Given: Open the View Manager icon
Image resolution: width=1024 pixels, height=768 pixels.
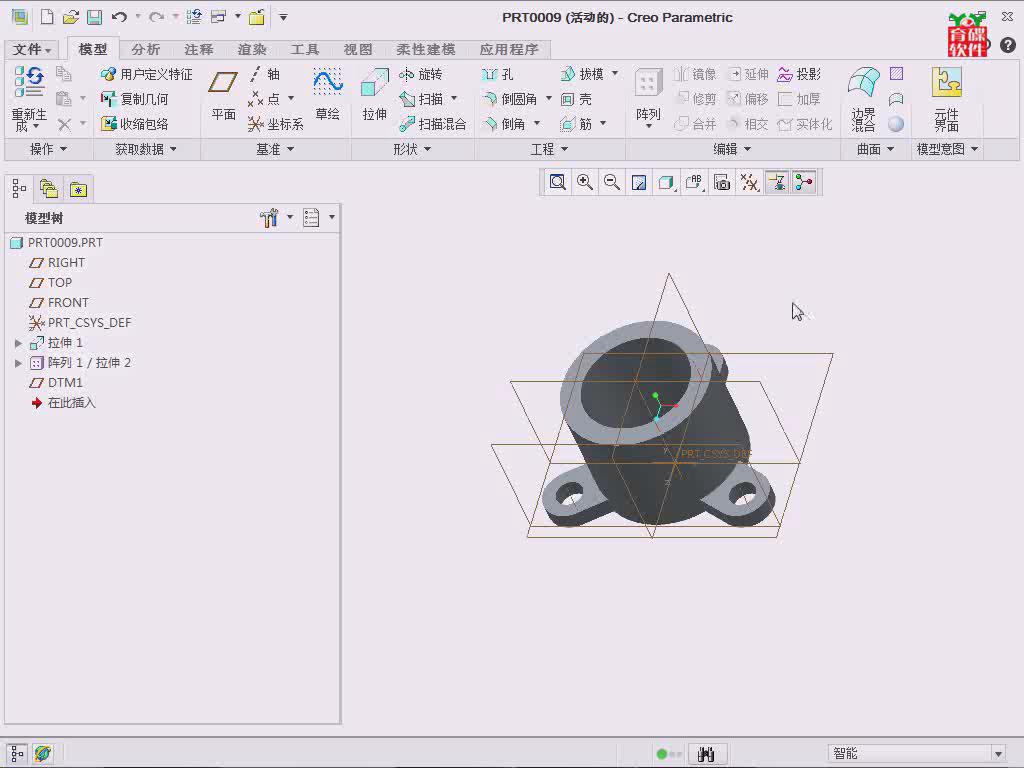Looking at the screenshot, I should (x=722, y=182).
